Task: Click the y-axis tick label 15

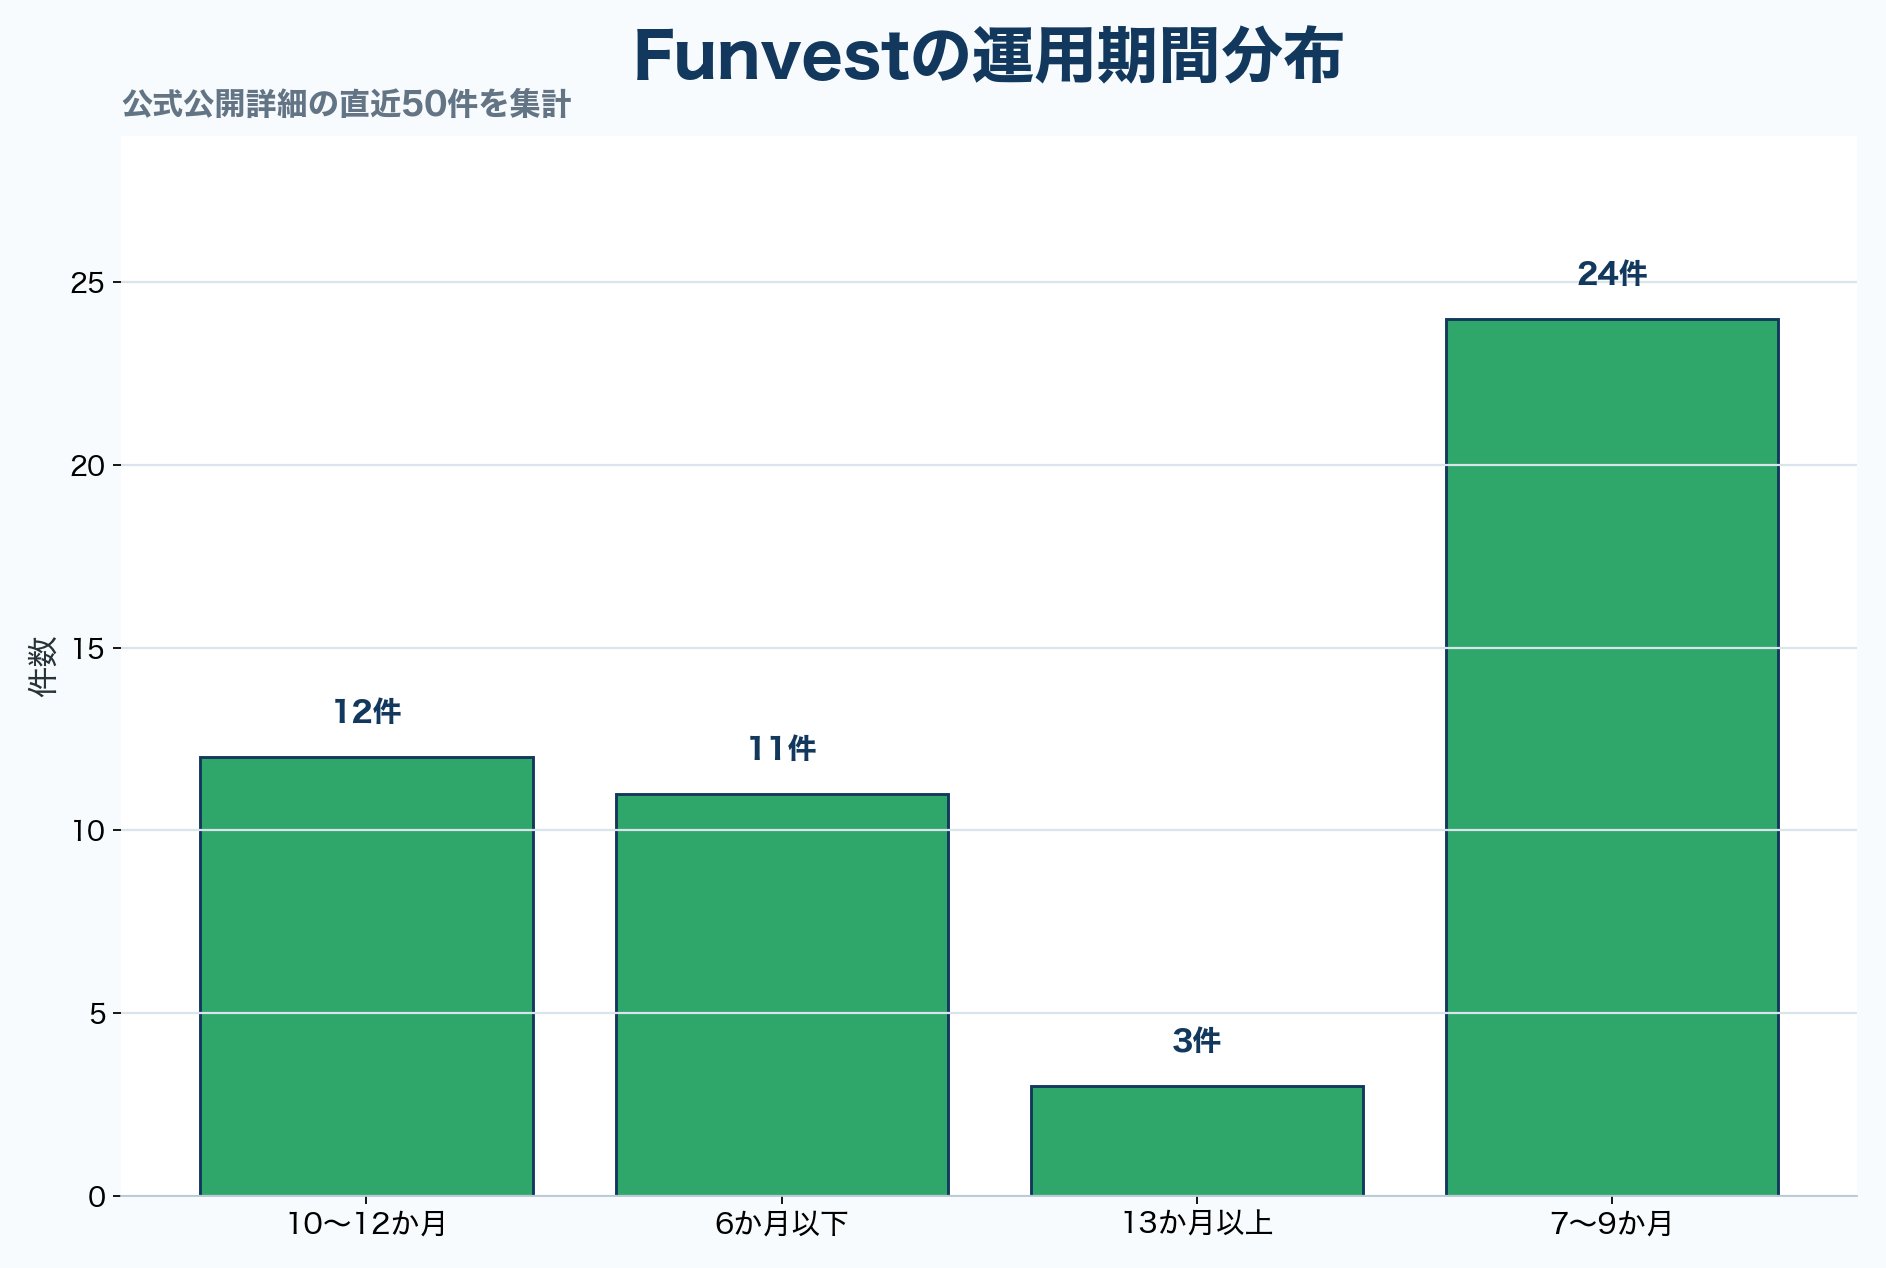Action: click(x=88, y=649)
